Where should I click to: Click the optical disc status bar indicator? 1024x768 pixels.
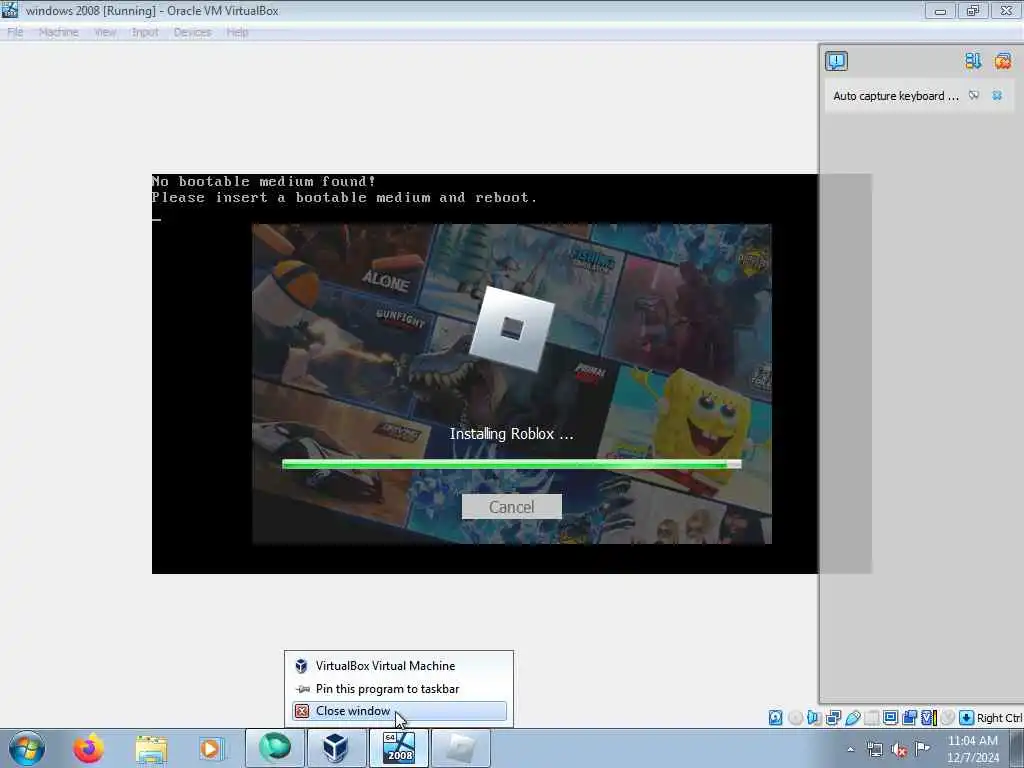click(x=795, y=718)
